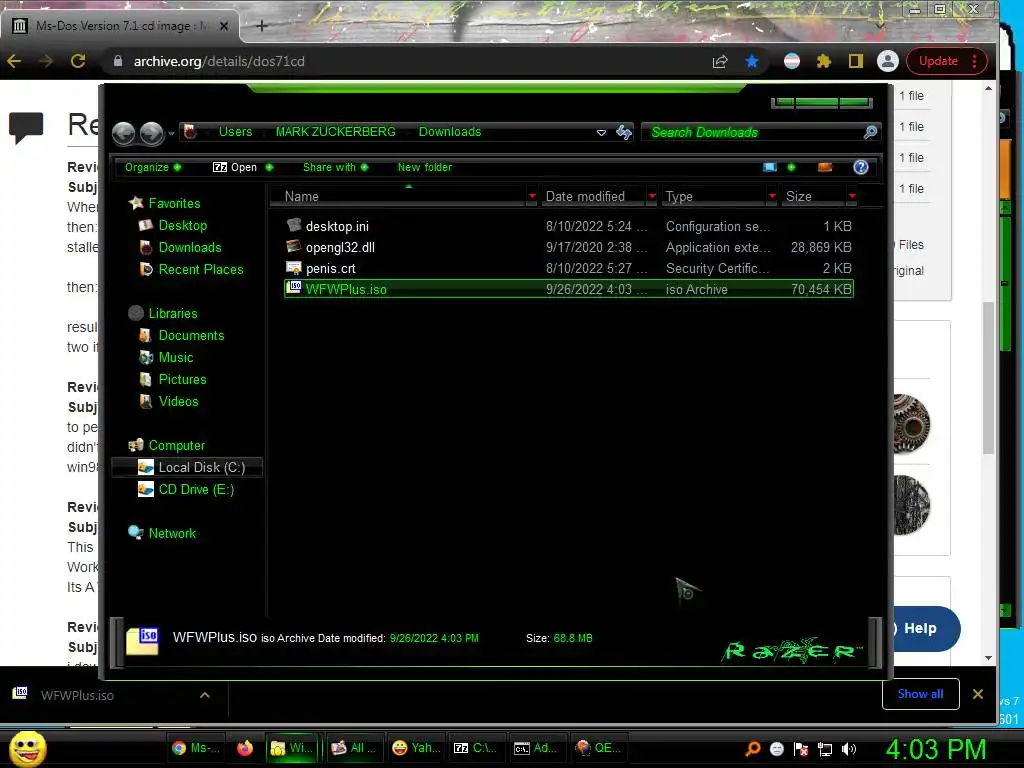Navigate to Users in the breadcrumb
The width and height of the screenshot is (1024, 768).
(x=235, y=132)
